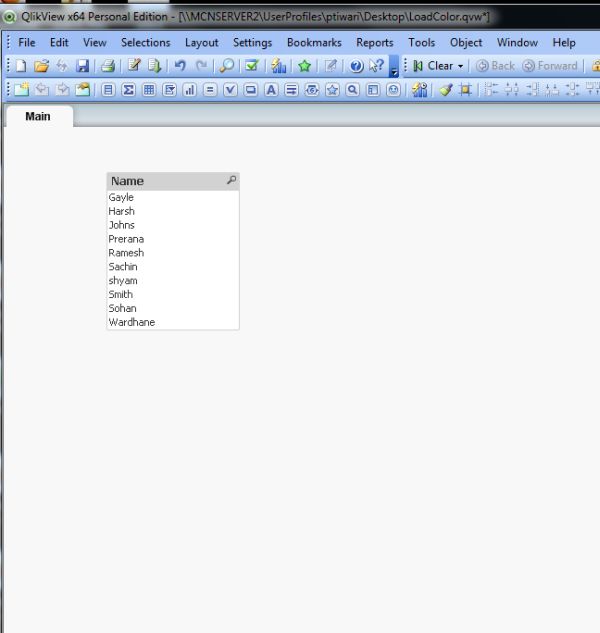Open the View menu
The image size is (600, 633).
pyautogui.click(x=95, y=42)
